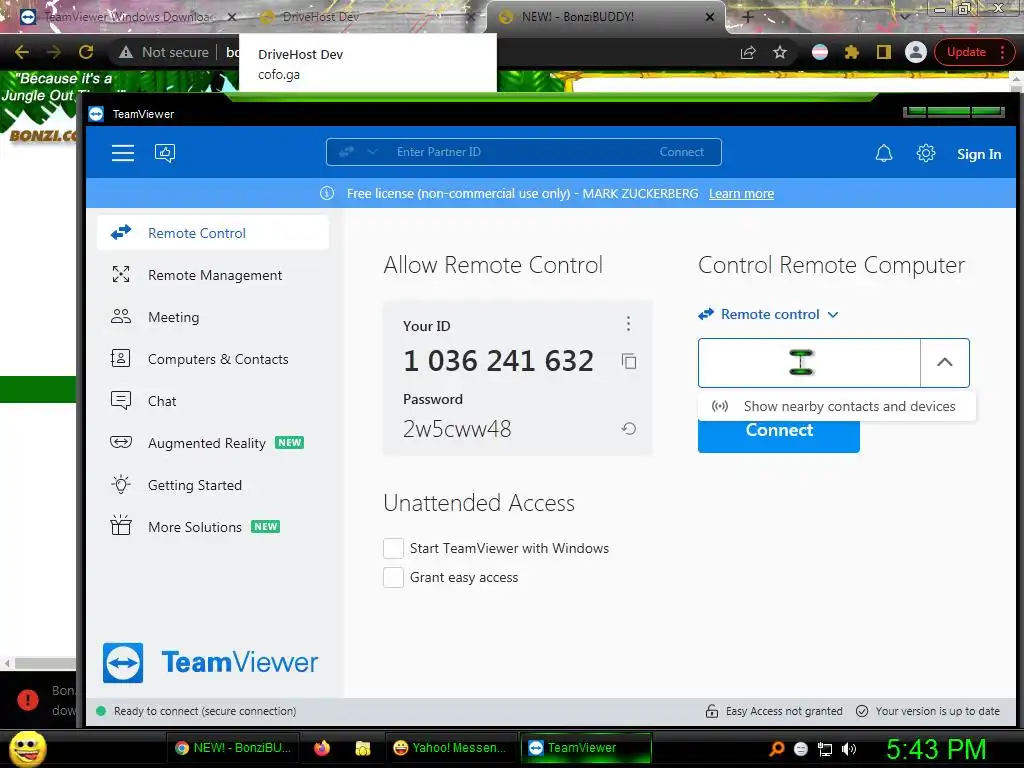The image size is (1024, 768).
Task: Click the share page icon in Chrome toolbar
Action: [748, 52]
